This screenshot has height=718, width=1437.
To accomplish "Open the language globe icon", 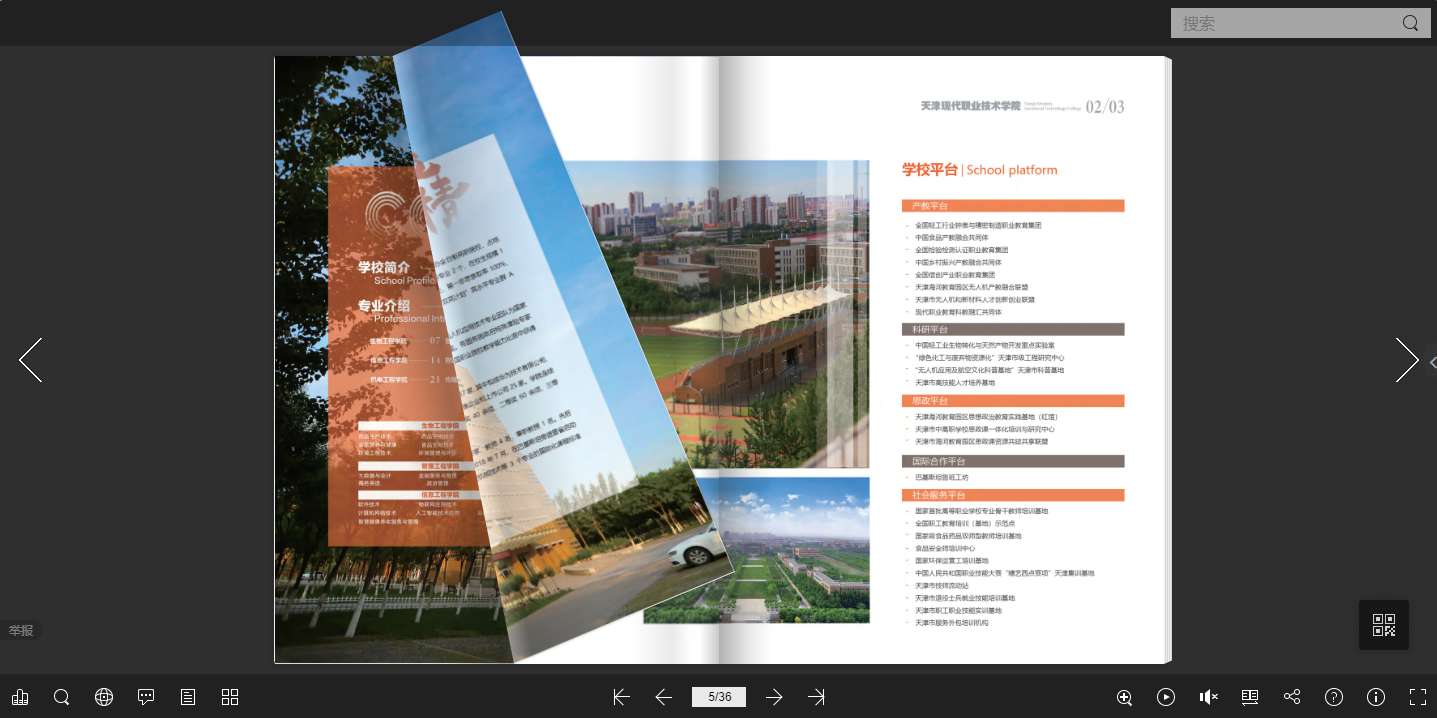I will [x=104, y=697].
